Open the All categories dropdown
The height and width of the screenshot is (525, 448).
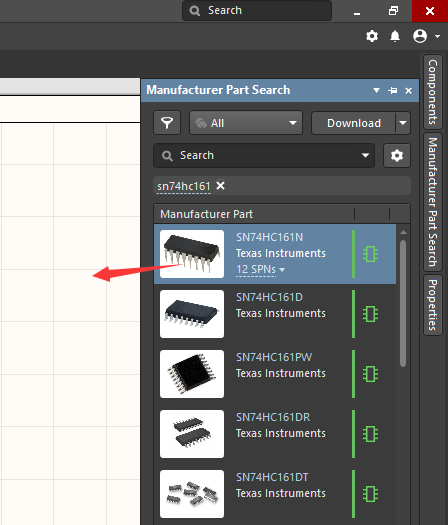pos(246,123)
